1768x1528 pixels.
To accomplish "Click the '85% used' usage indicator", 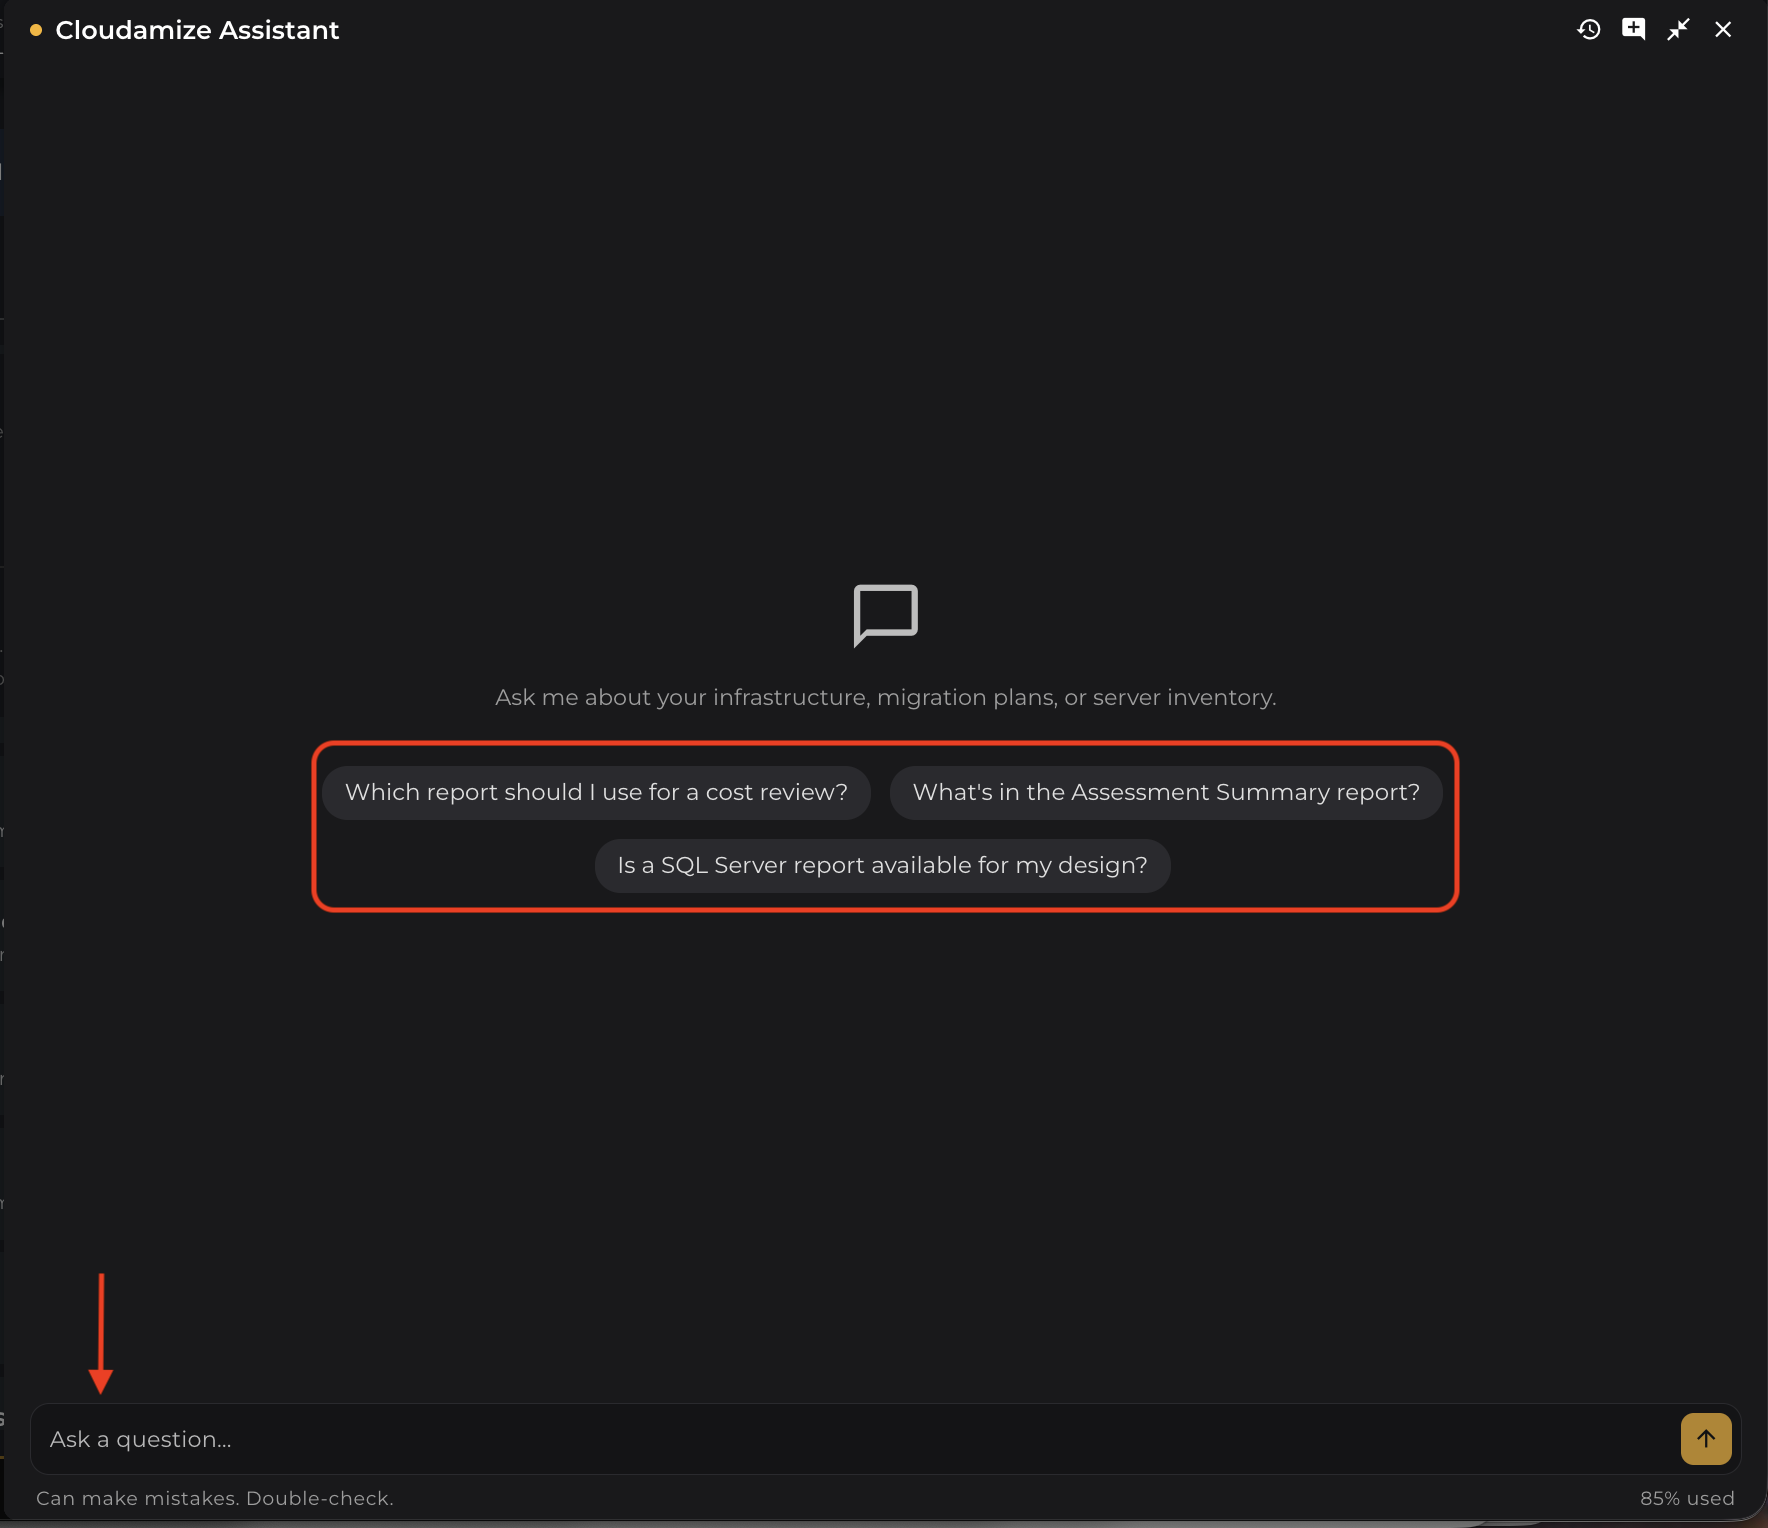I will 1687,1498.
